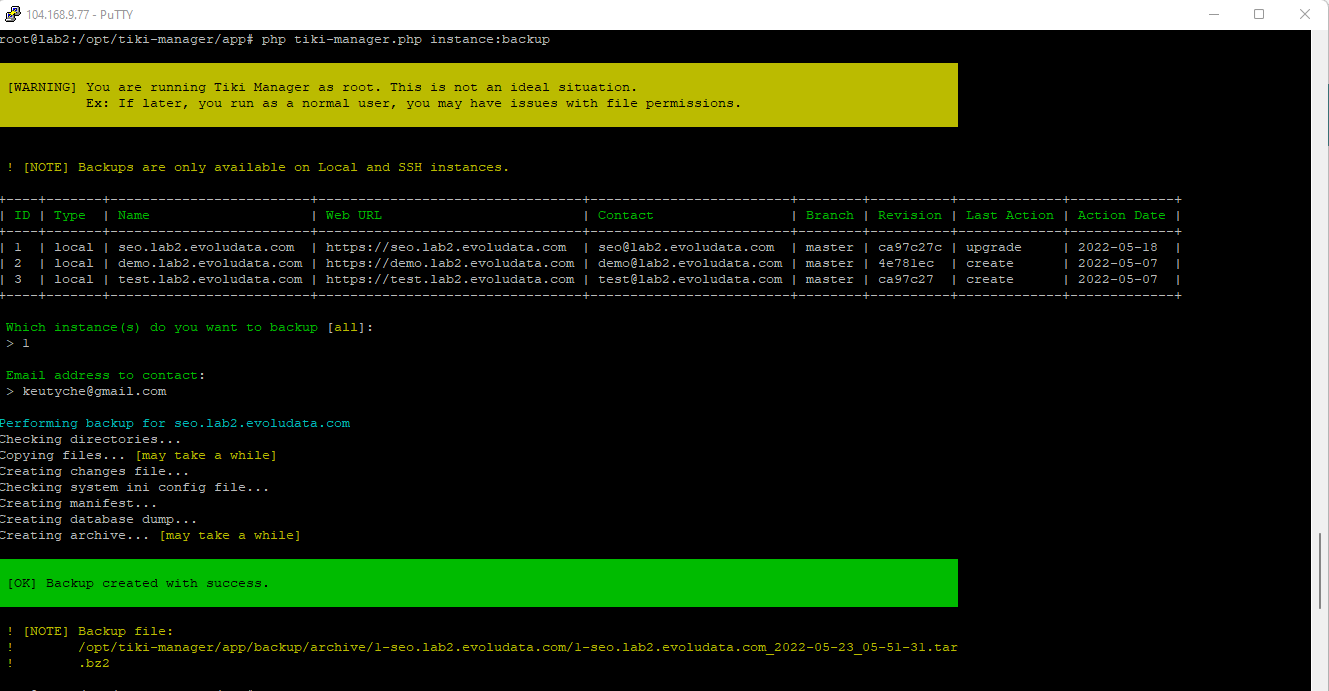Click 'create' in the test instance row
Screen dimensions: 1329x691
[x=990, y=279]
